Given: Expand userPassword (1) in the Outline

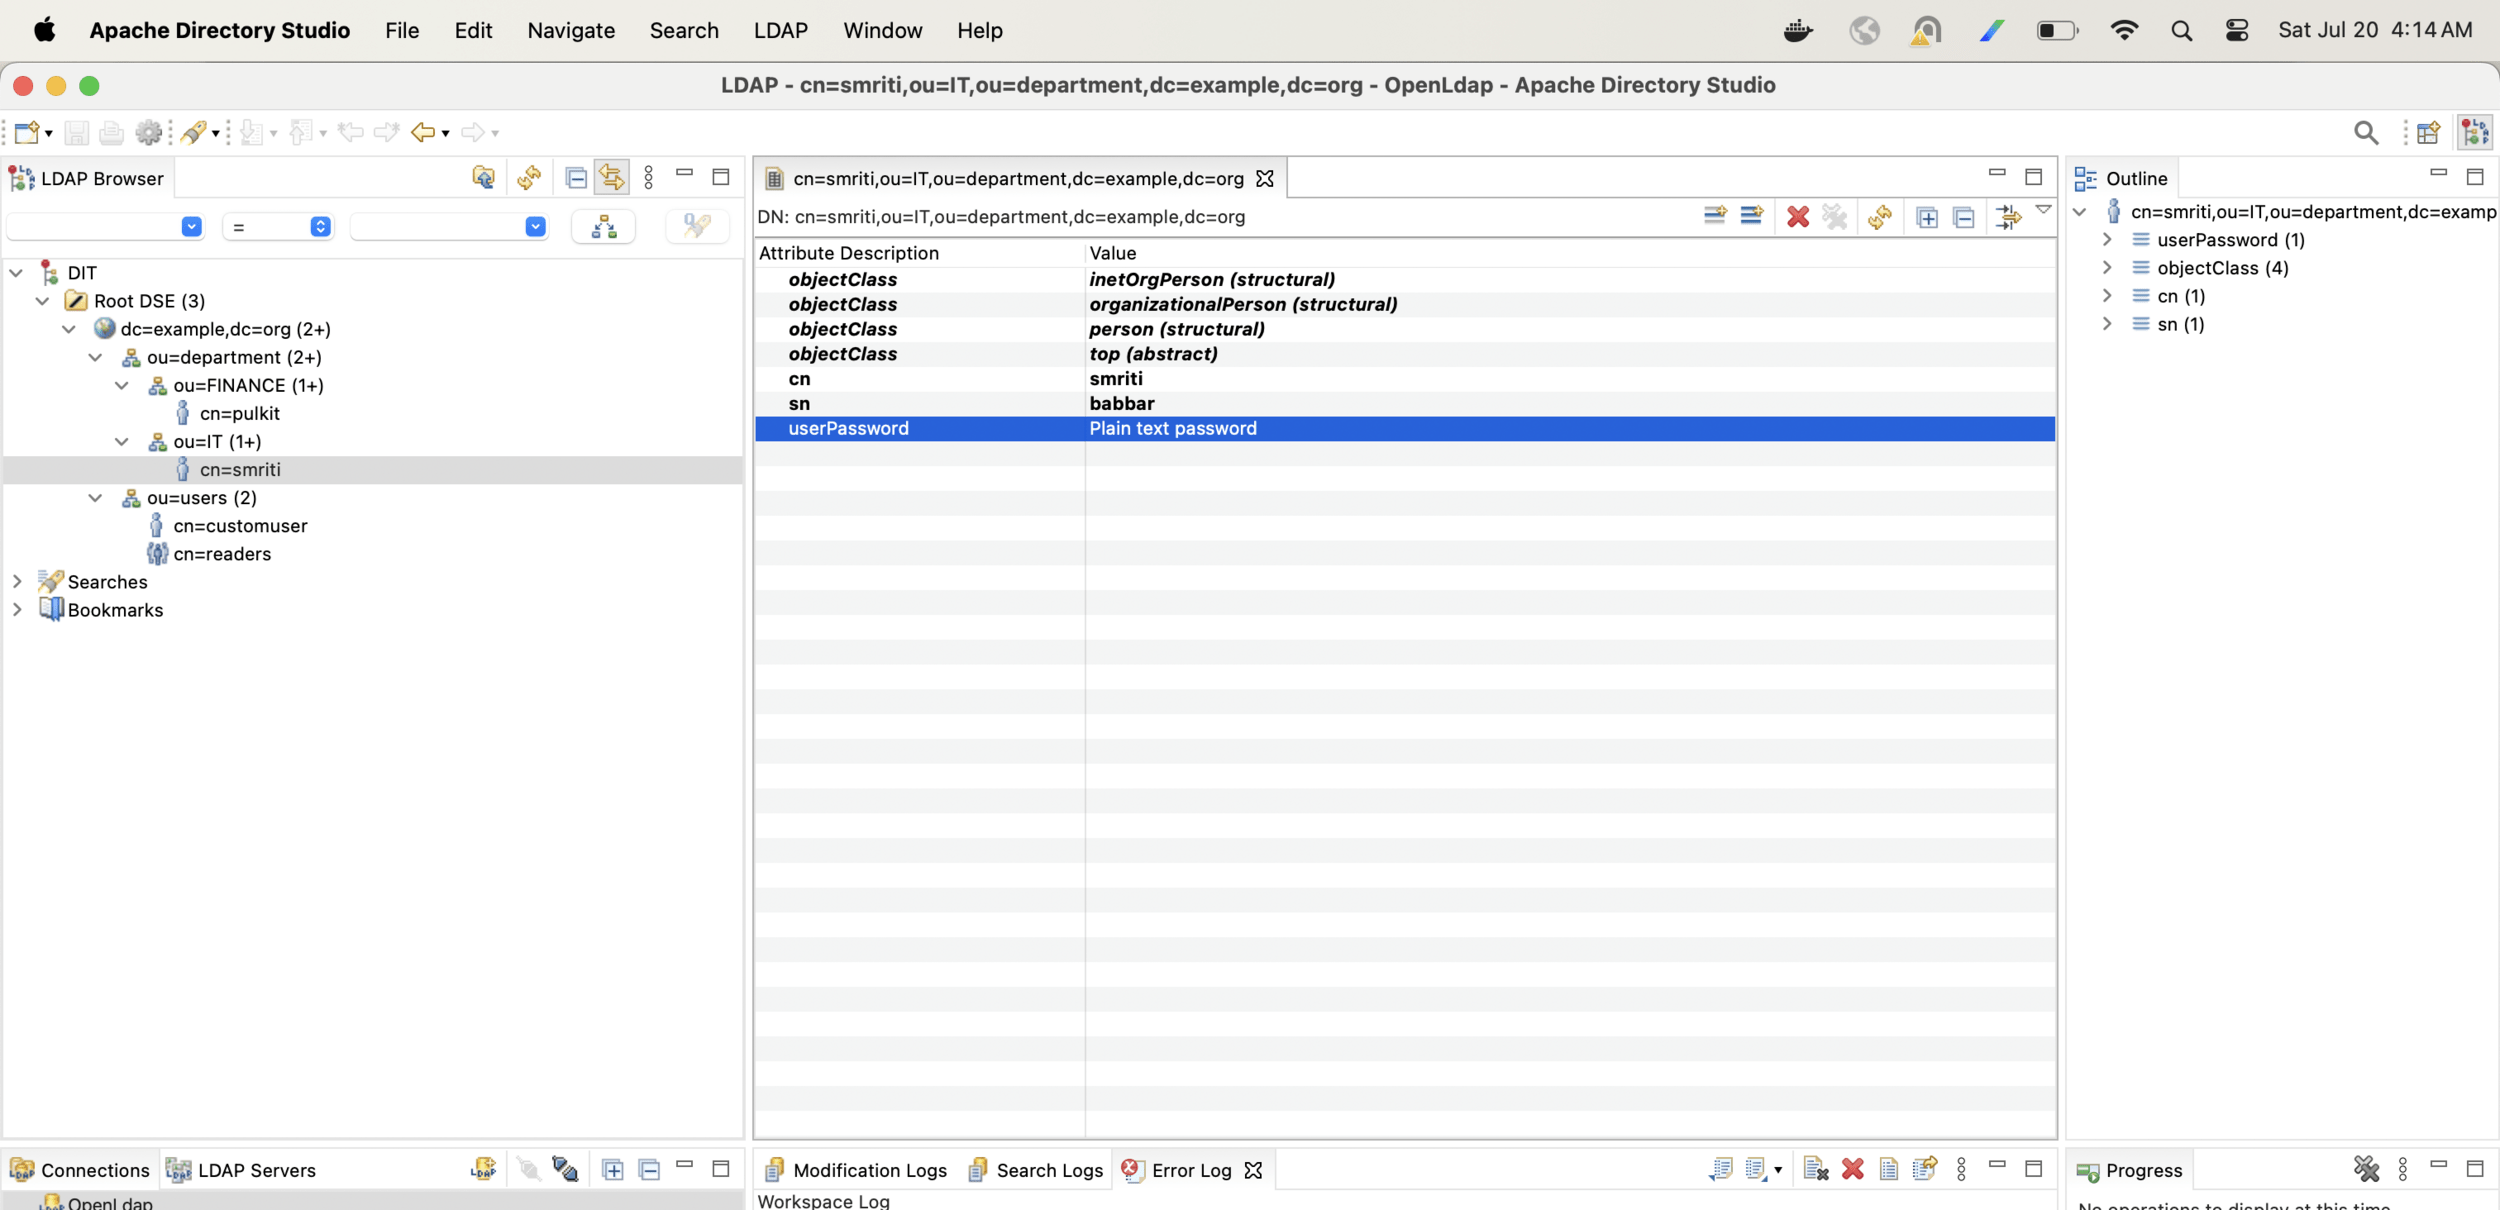Looking at the screenshot, I should point(2107,240).
